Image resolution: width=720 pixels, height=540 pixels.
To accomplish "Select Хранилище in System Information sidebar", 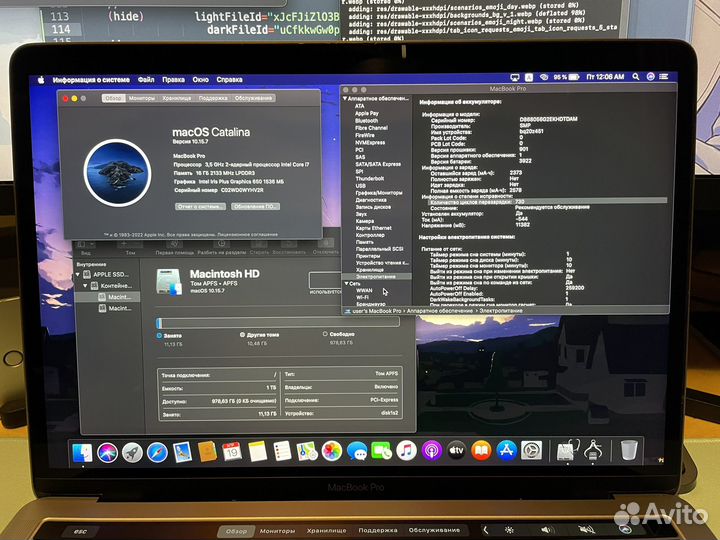I will click(x=370, y=270).
